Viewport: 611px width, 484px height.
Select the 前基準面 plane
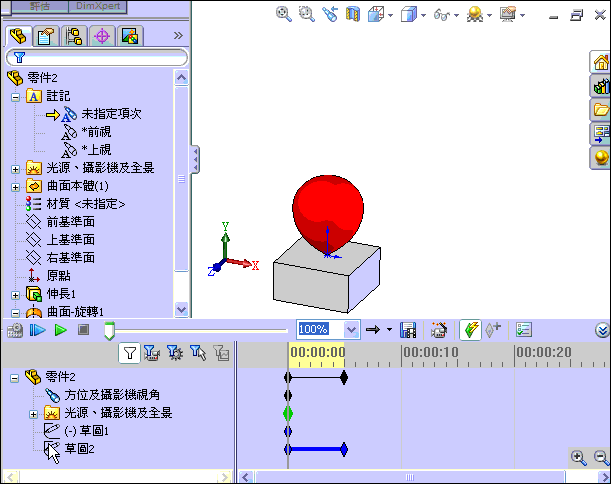(71, 222)
